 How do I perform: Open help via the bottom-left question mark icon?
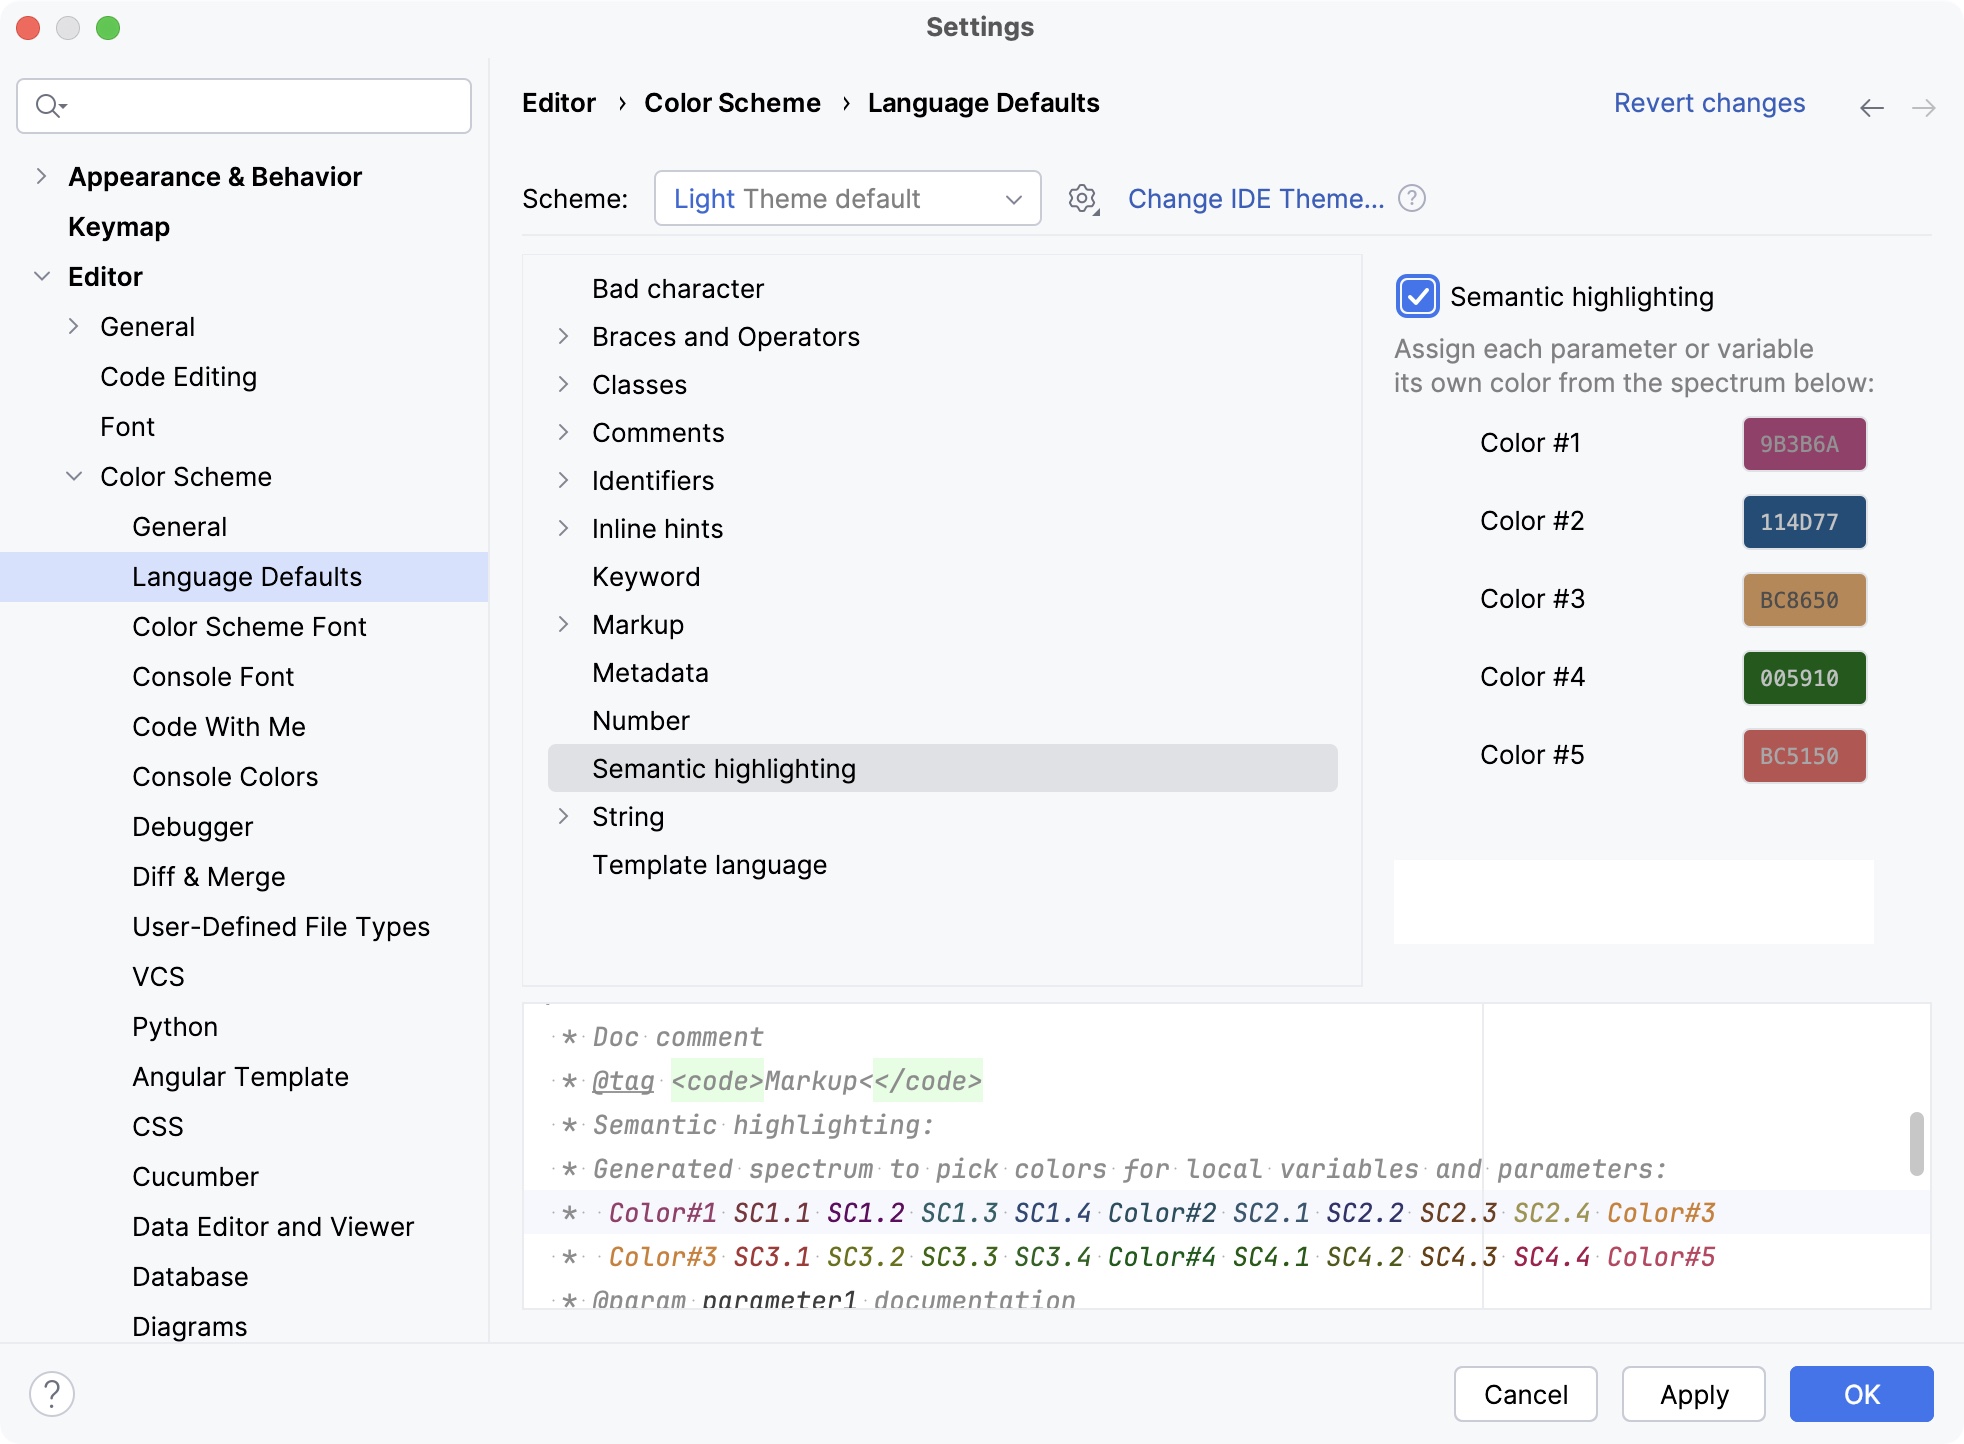tap(51, 1391)
